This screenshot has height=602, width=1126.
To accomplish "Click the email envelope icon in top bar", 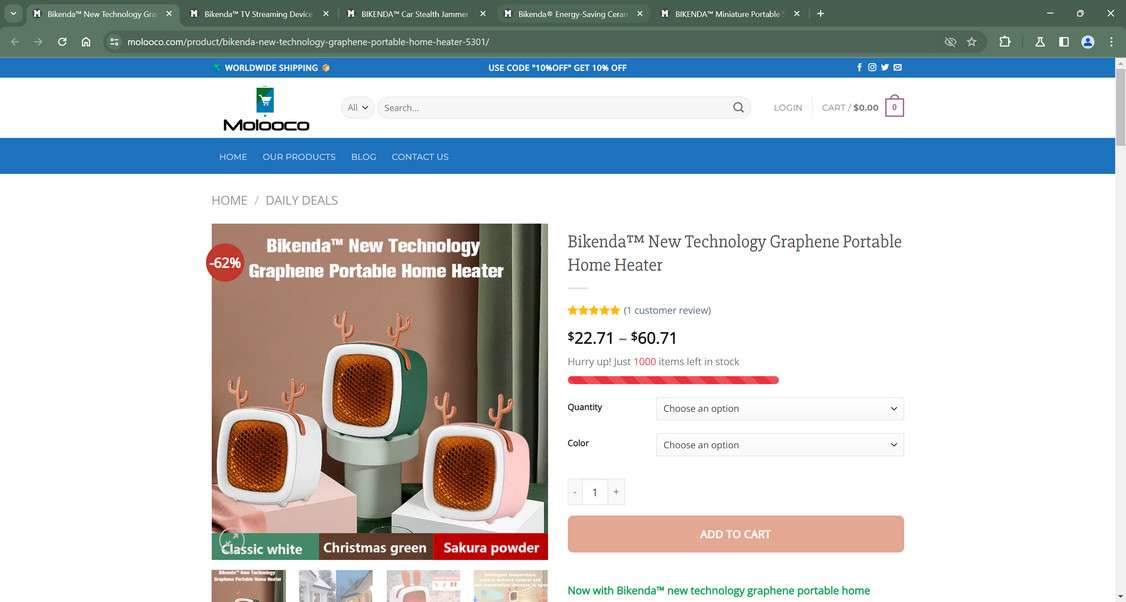I will coord(898,68).
